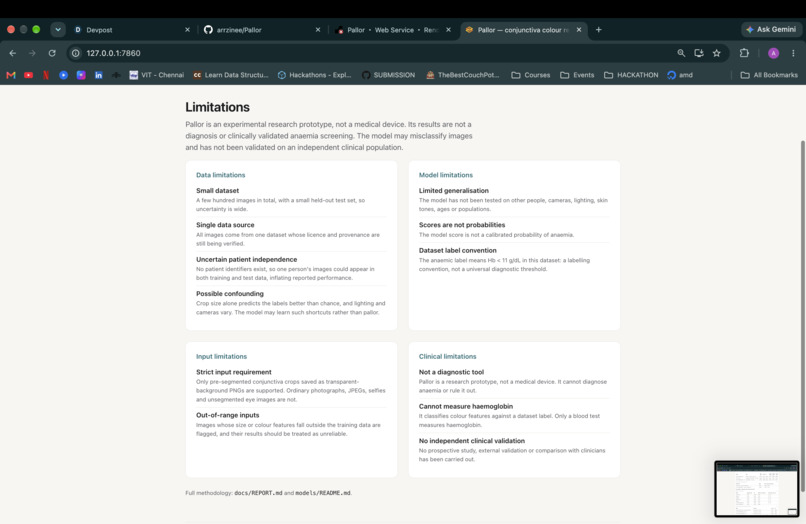The width and height of the screenshot is (806, 524).
Task: Click No independent clinical validation heading
Action: (471, 441)
